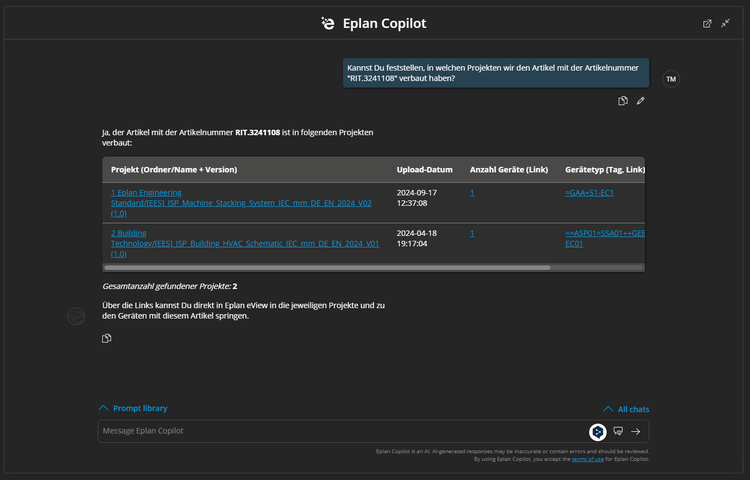Click the Anzahl Geräte (Link) column header
The height and width of the screenshot is (480, 750).
pyautogui.click(x=509, y=170)
